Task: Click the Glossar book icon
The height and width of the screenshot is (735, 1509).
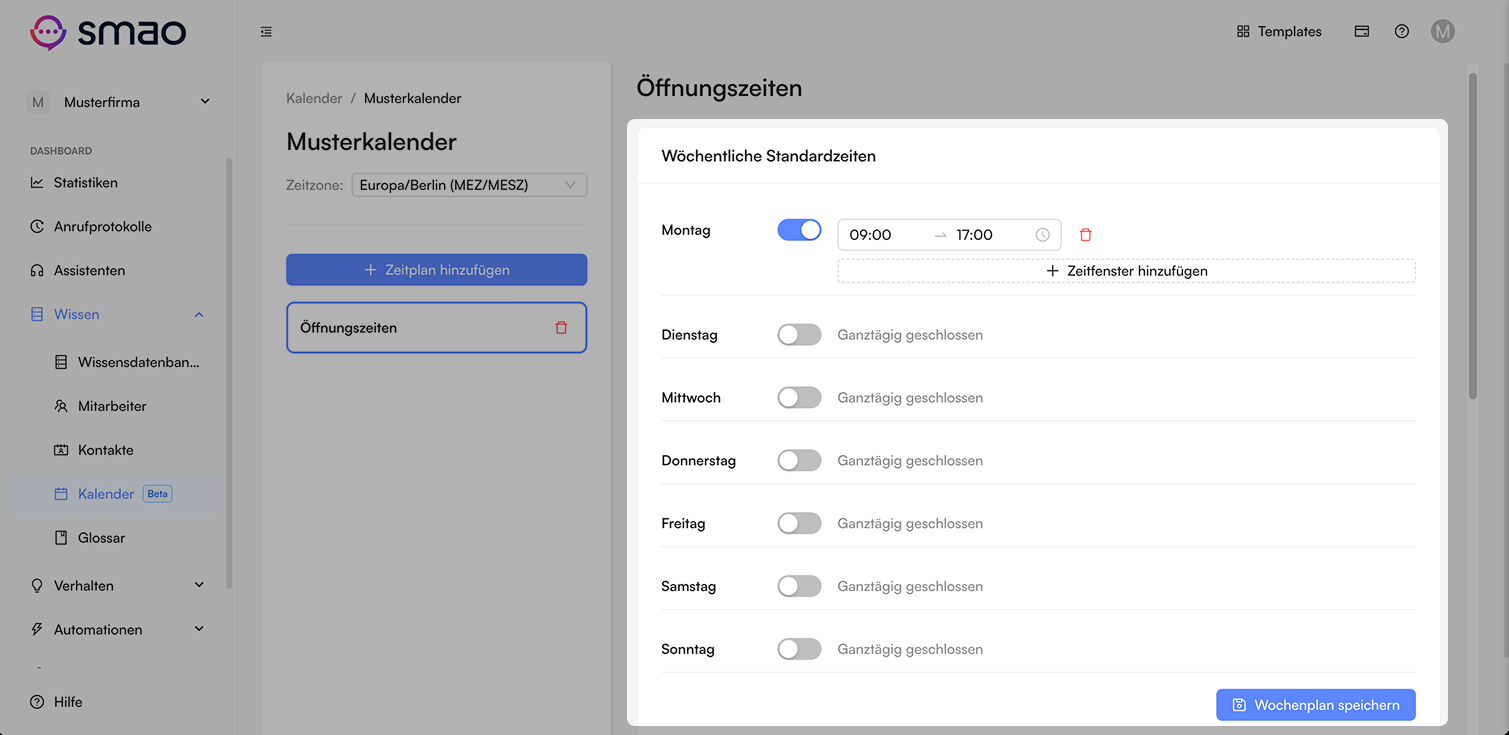Action: (x=61, y=538)
